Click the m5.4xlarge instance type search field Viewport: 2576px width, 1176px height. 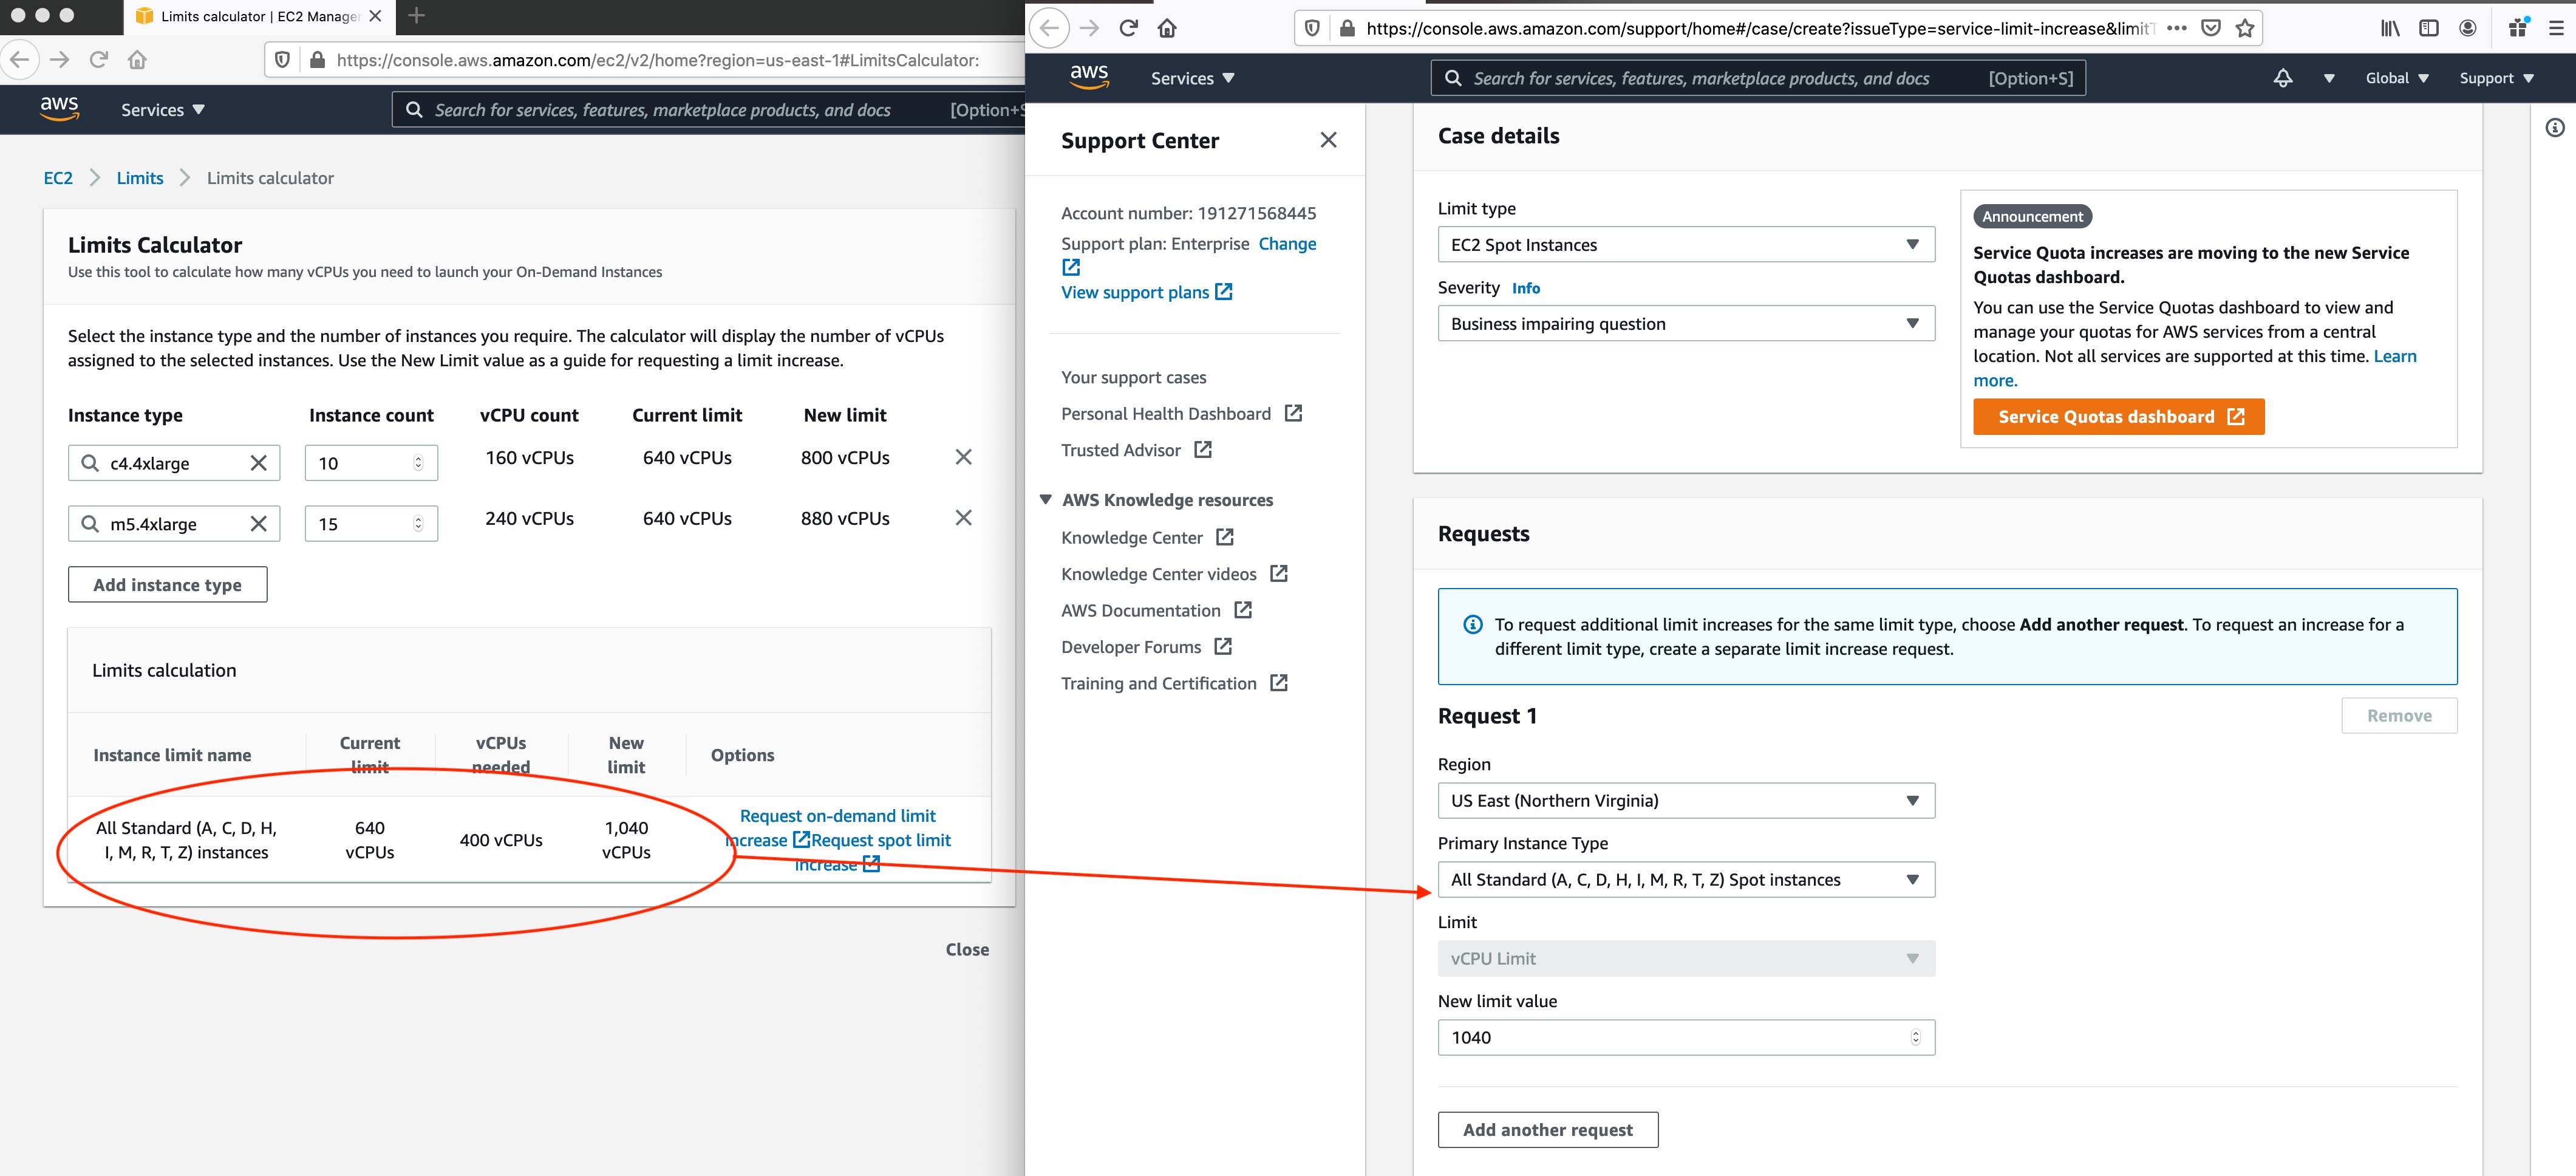coord(174,524)
